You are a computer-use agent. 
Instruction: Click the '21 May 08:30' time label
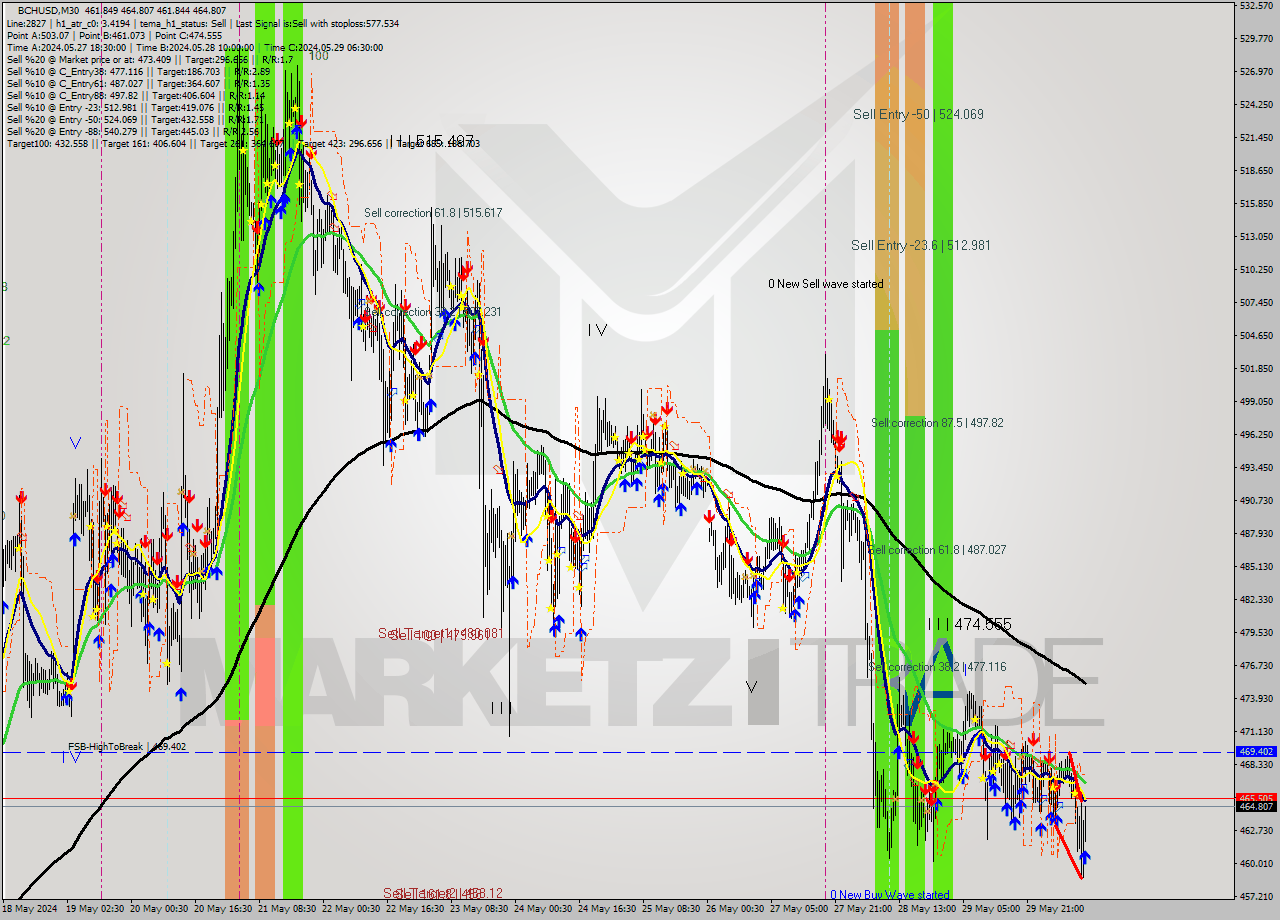click(x=286, y=909)
